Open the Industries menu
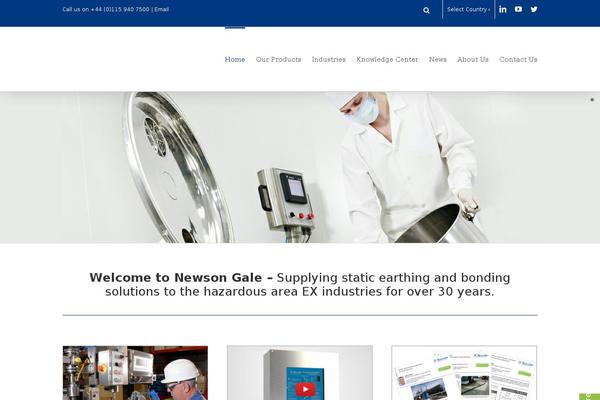Viewport: 600px width, 400px height. 329,59
